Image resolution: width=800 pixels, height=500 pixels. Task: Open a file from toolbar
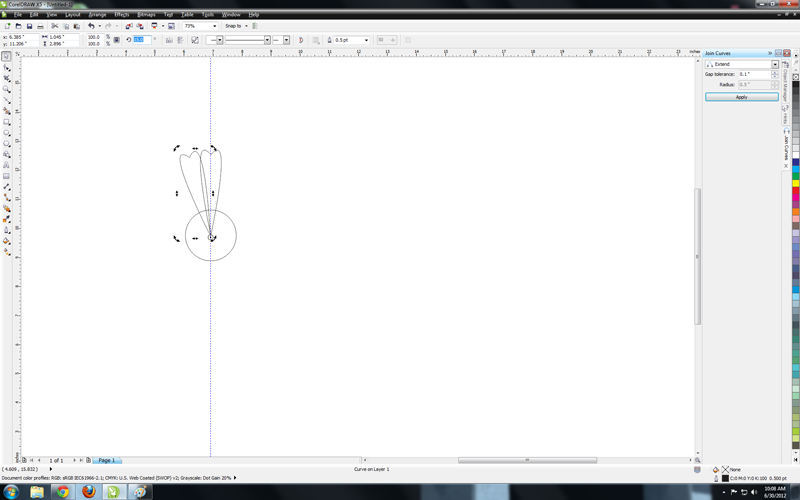18,26
